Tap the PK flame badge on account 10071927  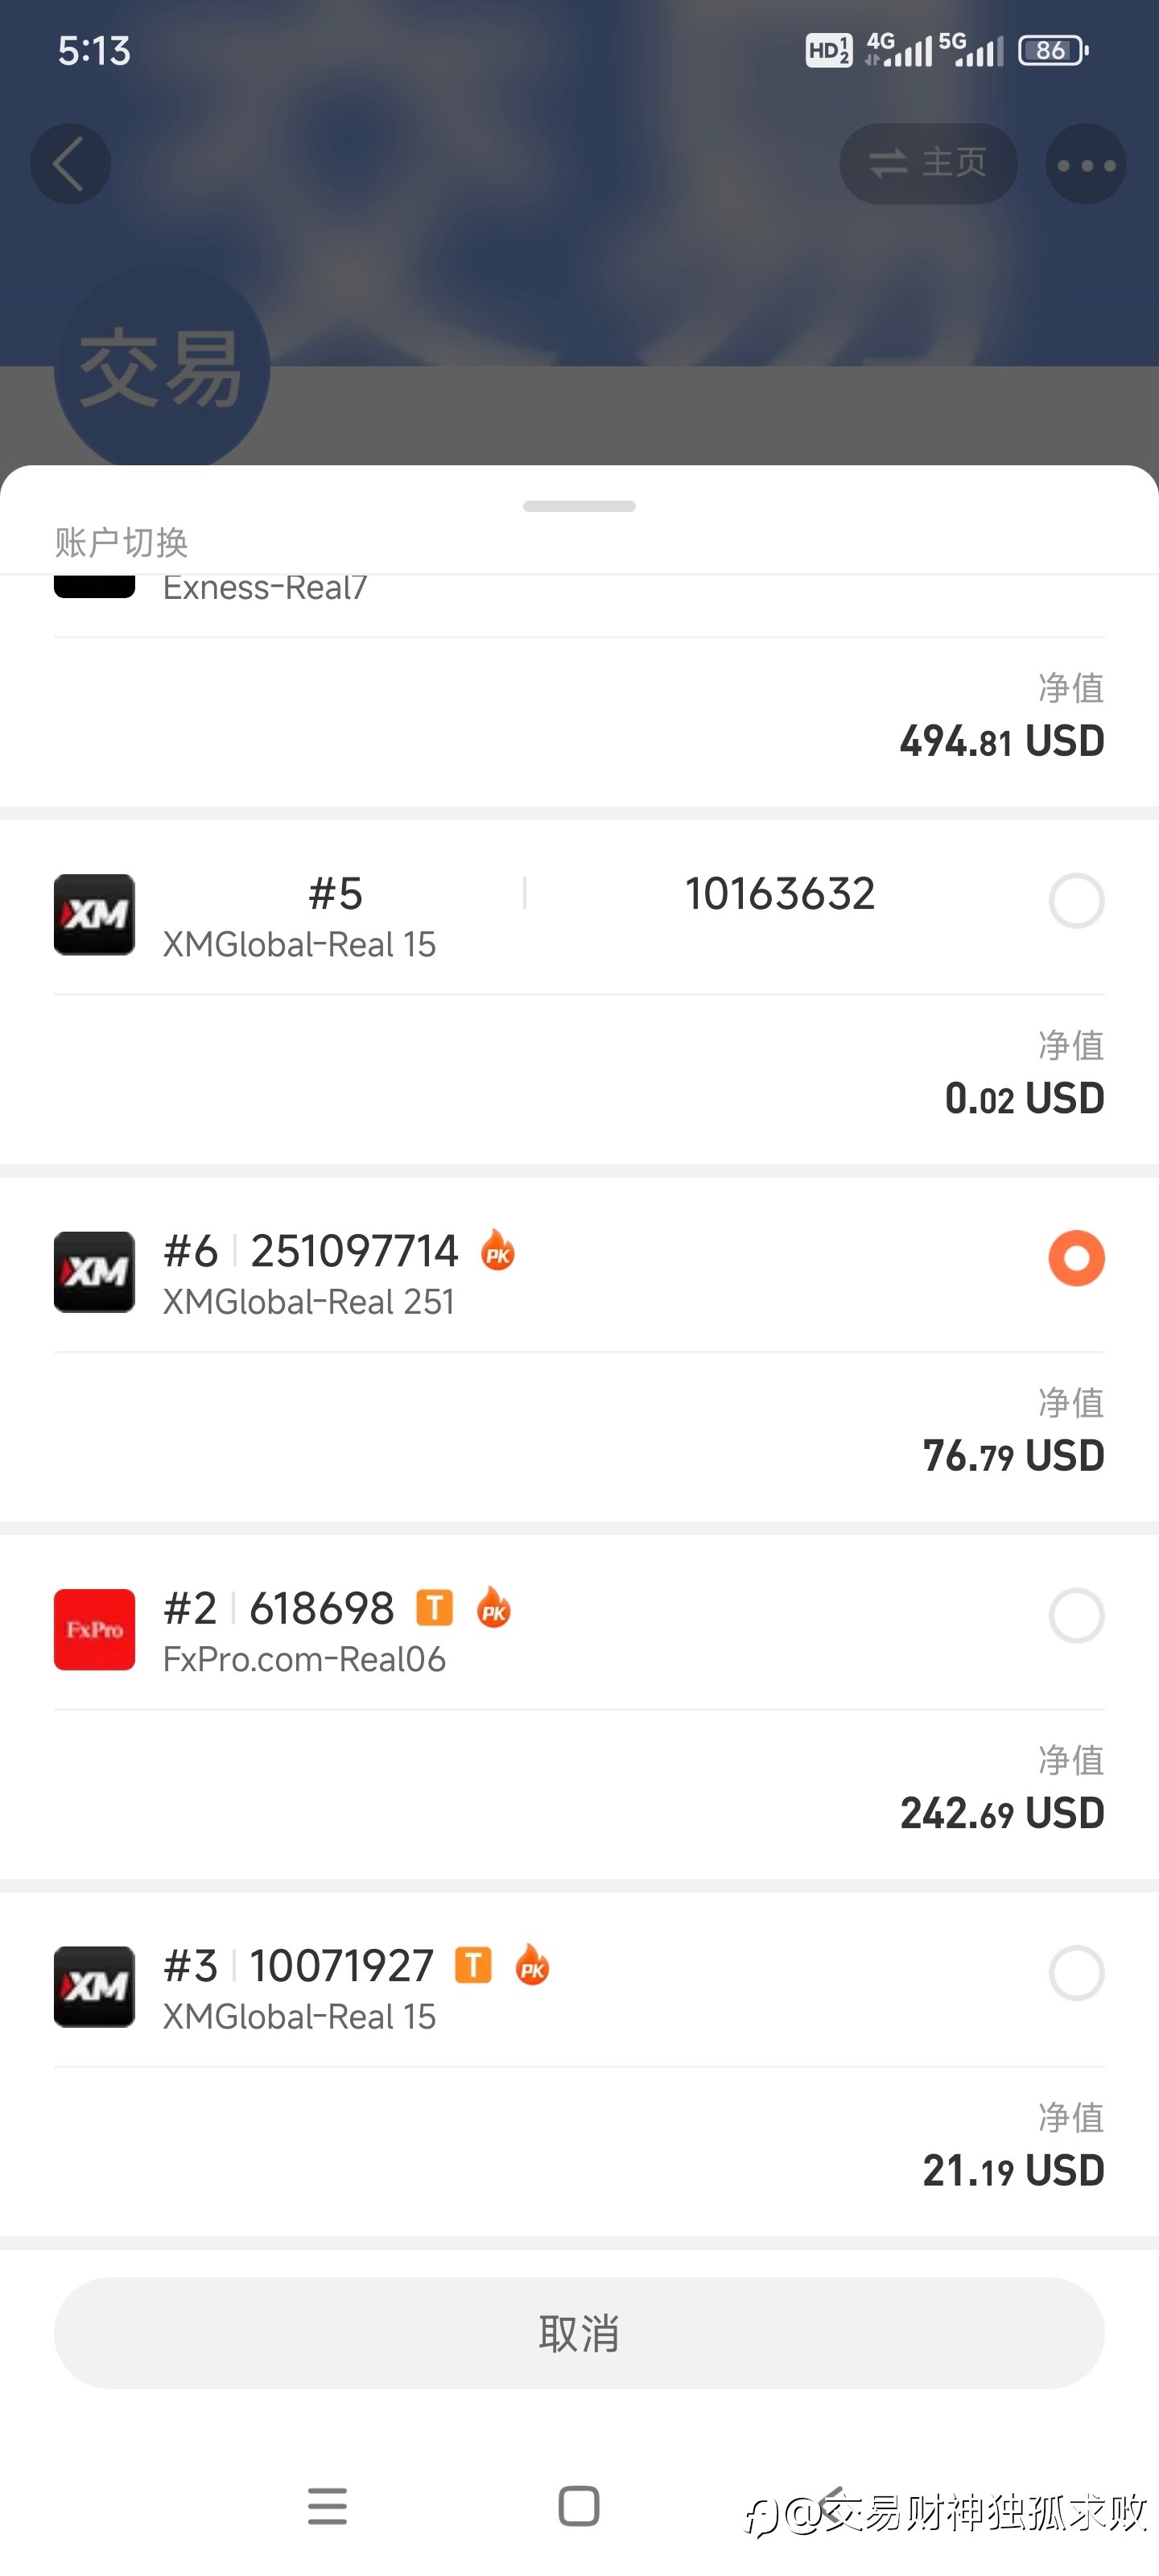point(532,1965)
